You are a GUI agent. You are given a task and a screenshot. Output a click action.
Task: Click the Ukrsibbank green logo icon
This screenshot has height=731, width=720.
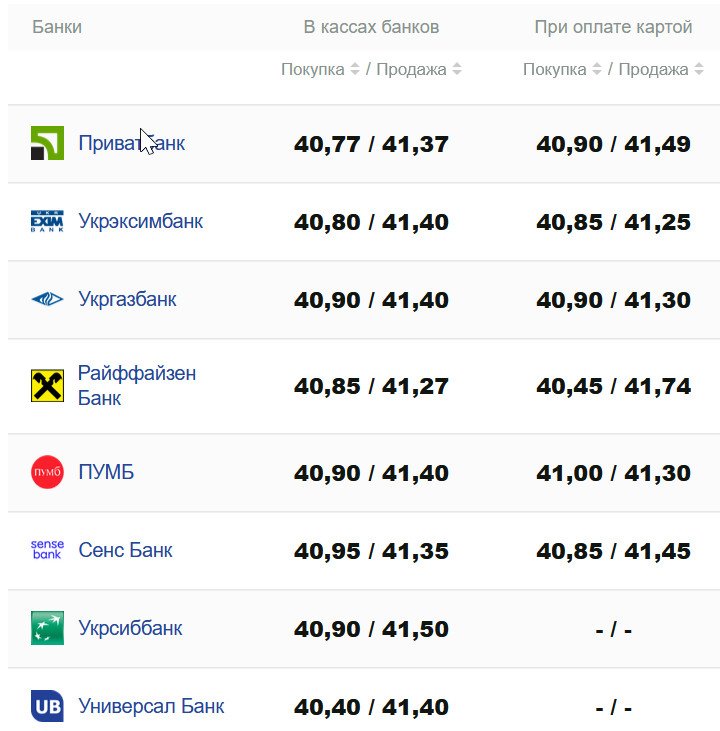47,628
